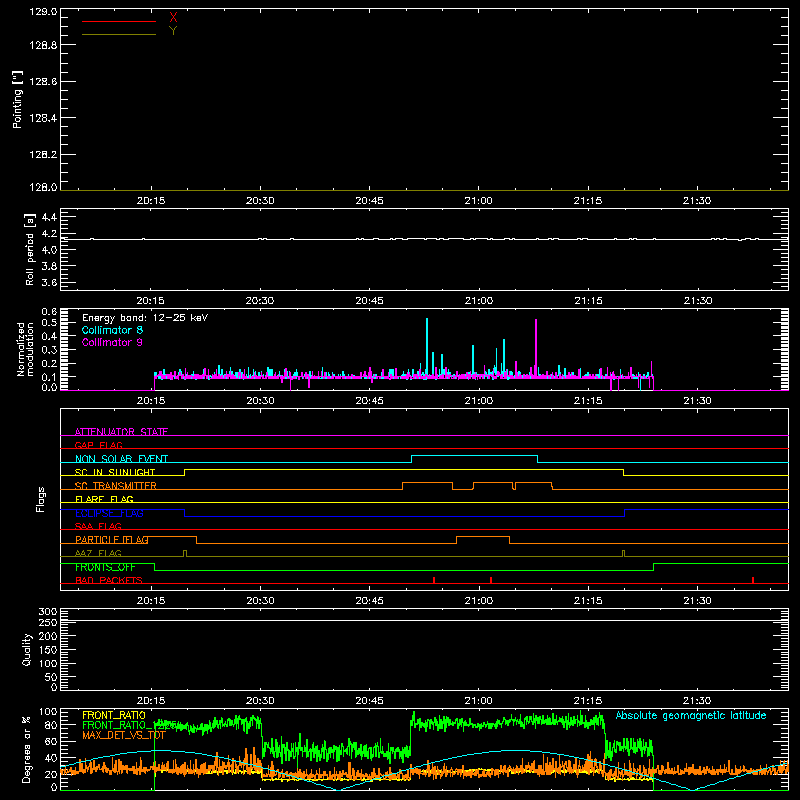800x800 pixels.
Task: Click the yellow FRONT_RATIO legend label
Action: point(114,715)
